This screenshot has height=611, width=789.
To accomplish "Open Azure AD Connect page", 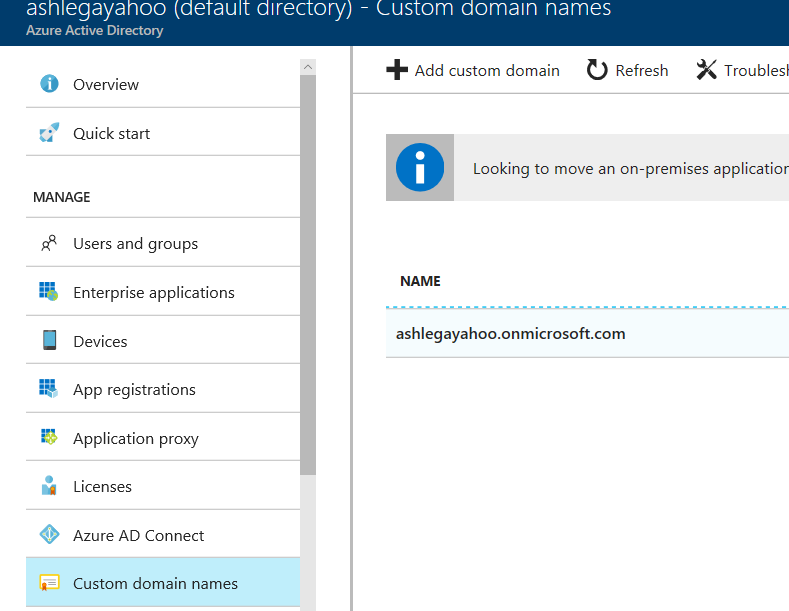I will [138, 535].
